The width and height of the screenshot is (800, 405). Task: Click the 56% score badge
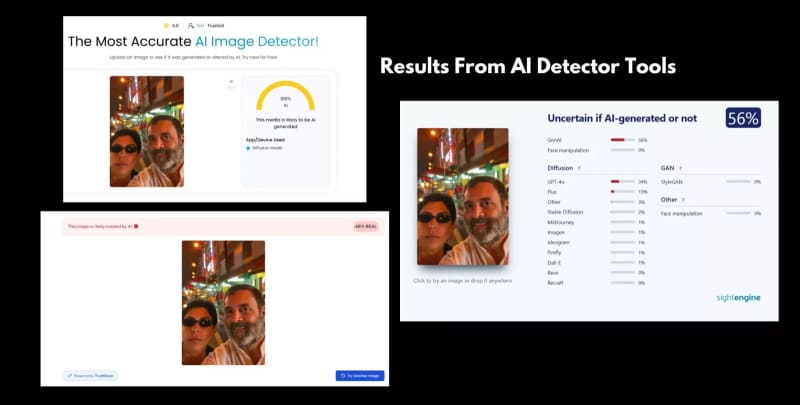coord(742,118)
